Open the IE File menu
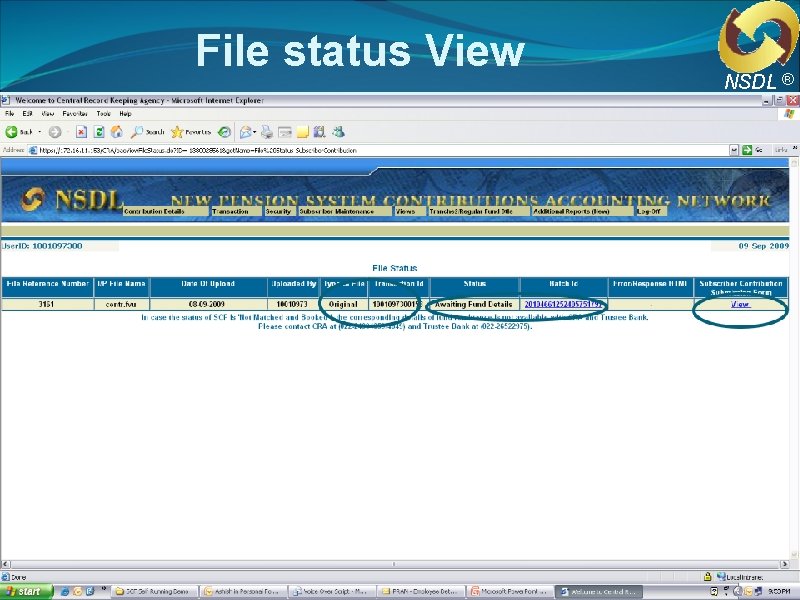Image resolution: width=800 pixels, height=600 pixels. [x=9, y=114]
